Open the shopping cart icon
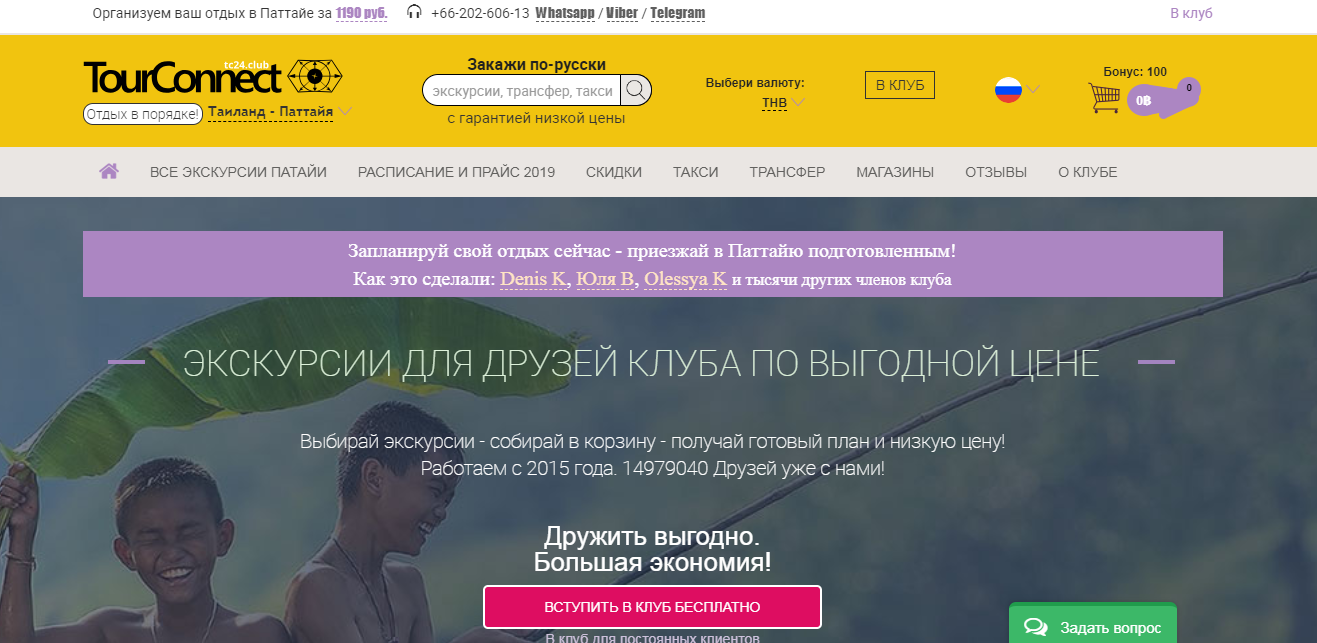Image resolution: width=1317 pixels, height=643 pixels. 1104,98
